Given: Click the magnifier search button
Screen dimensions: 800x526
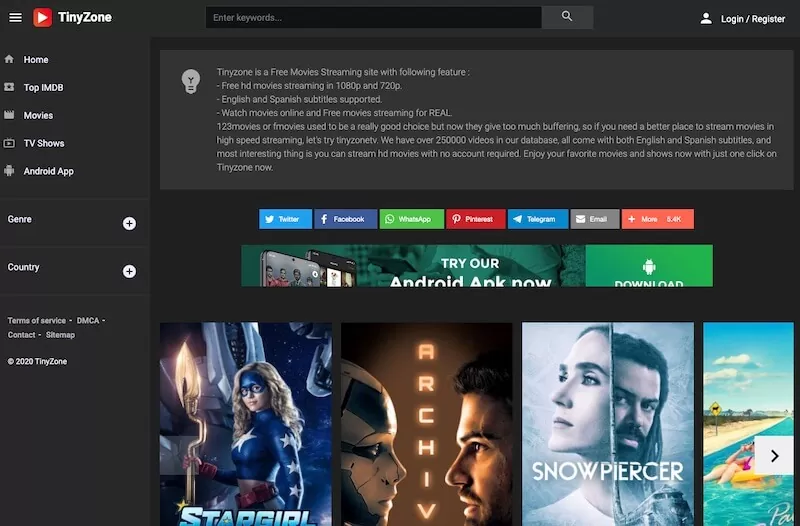Looking at the screenshot, I should pyautogui.click(x=567, y=17).
